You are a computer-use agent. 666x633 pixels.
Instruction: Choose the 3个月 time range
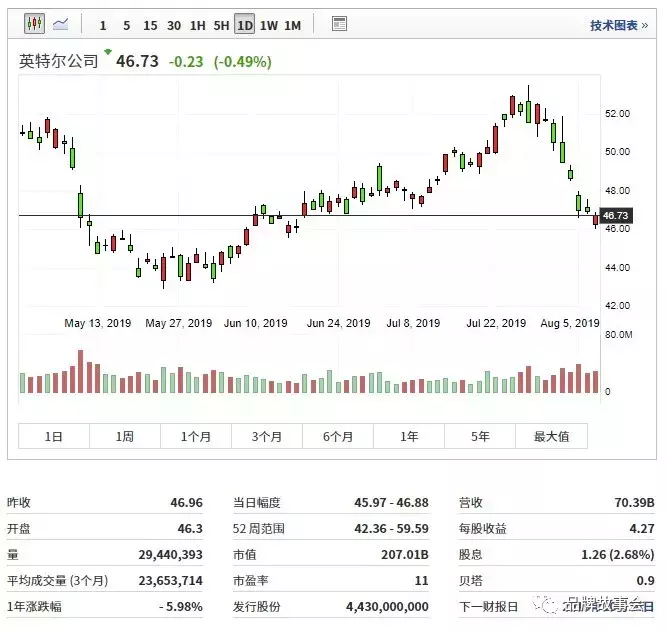point(267,436)
